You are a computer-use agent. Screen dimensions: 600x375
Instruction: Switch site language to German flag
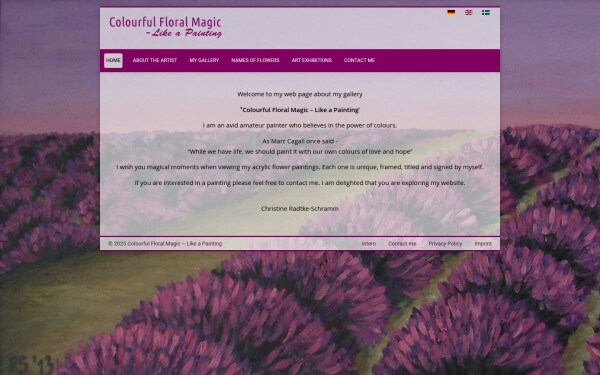(451, 13)
